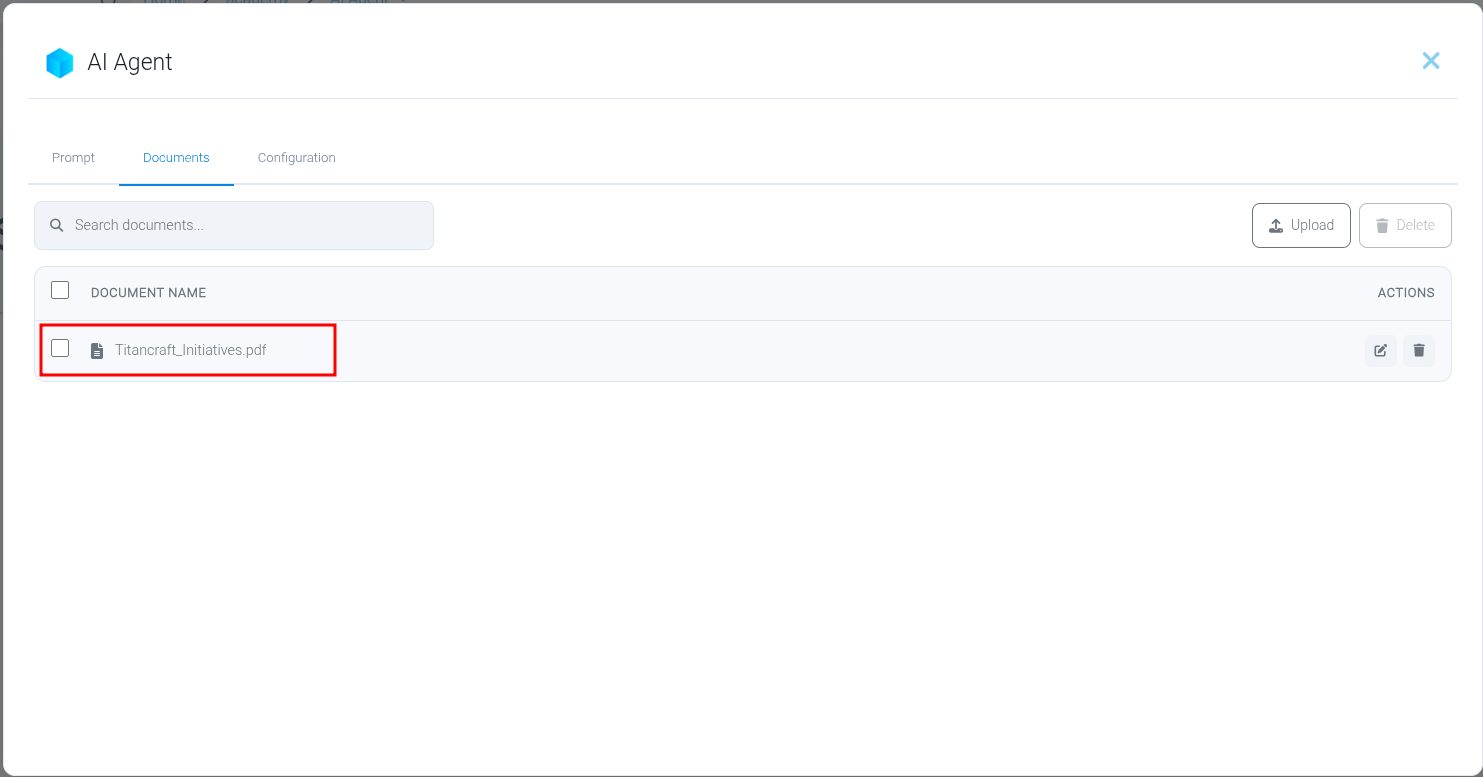
Task: Click trash icon inside the Delete button
Action: coord(1382,226)
